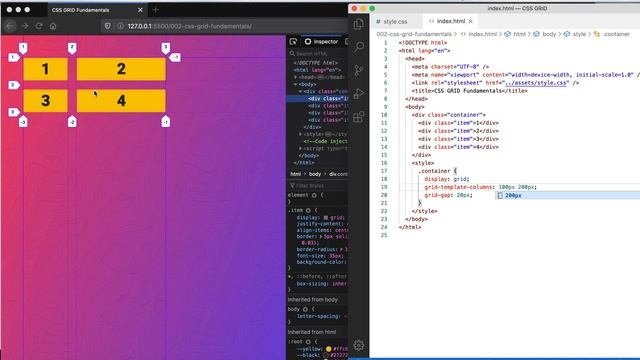Click the browser Back arrow

(11, 26)
